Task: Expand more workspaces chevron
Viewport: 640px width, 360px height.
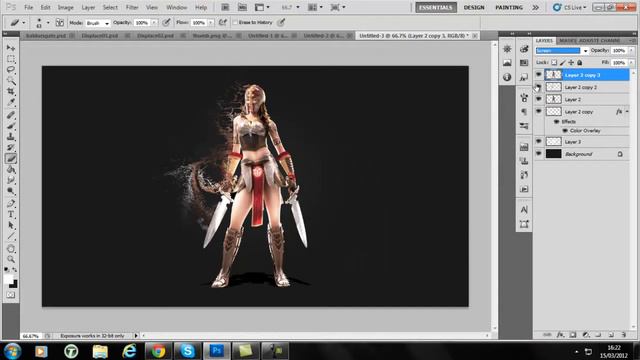Action: pyautogui.click(x=535, y=7)
